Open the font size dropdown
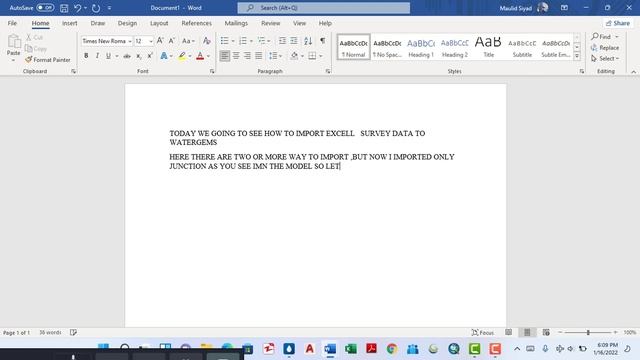 tap(151, 41)
